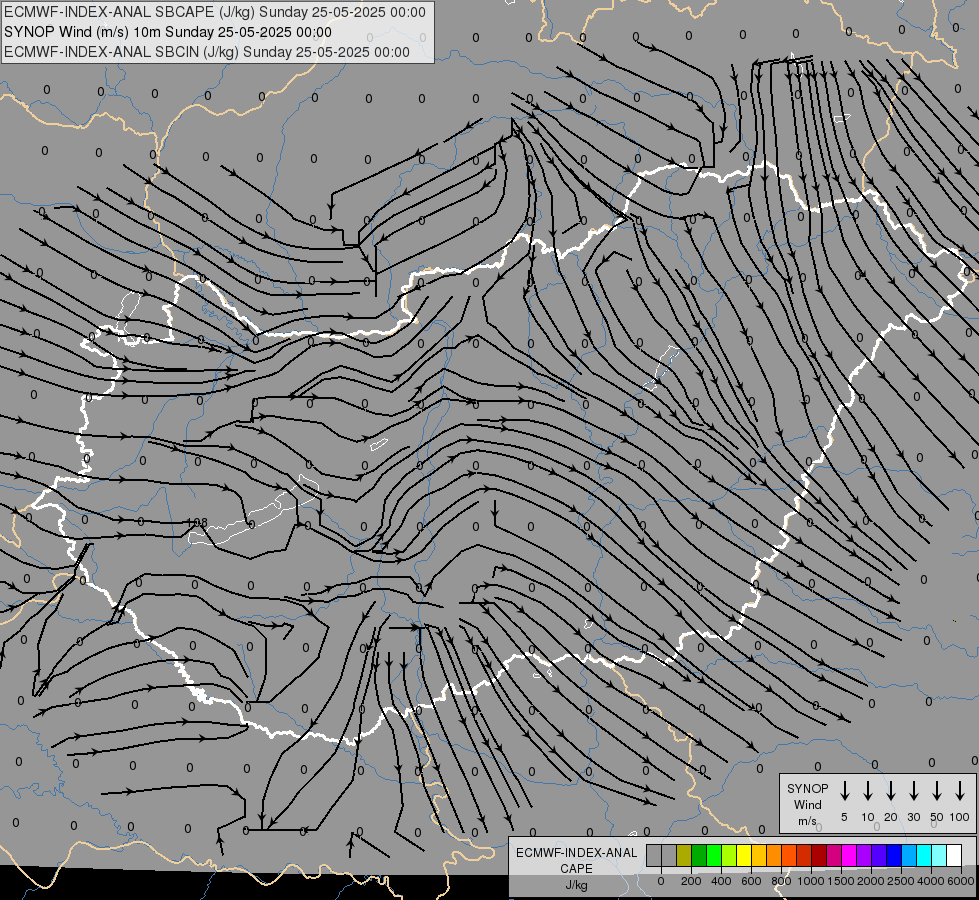
Task: Click the 100 m/s wind arrow in legend
Action: tap(960, 791)
